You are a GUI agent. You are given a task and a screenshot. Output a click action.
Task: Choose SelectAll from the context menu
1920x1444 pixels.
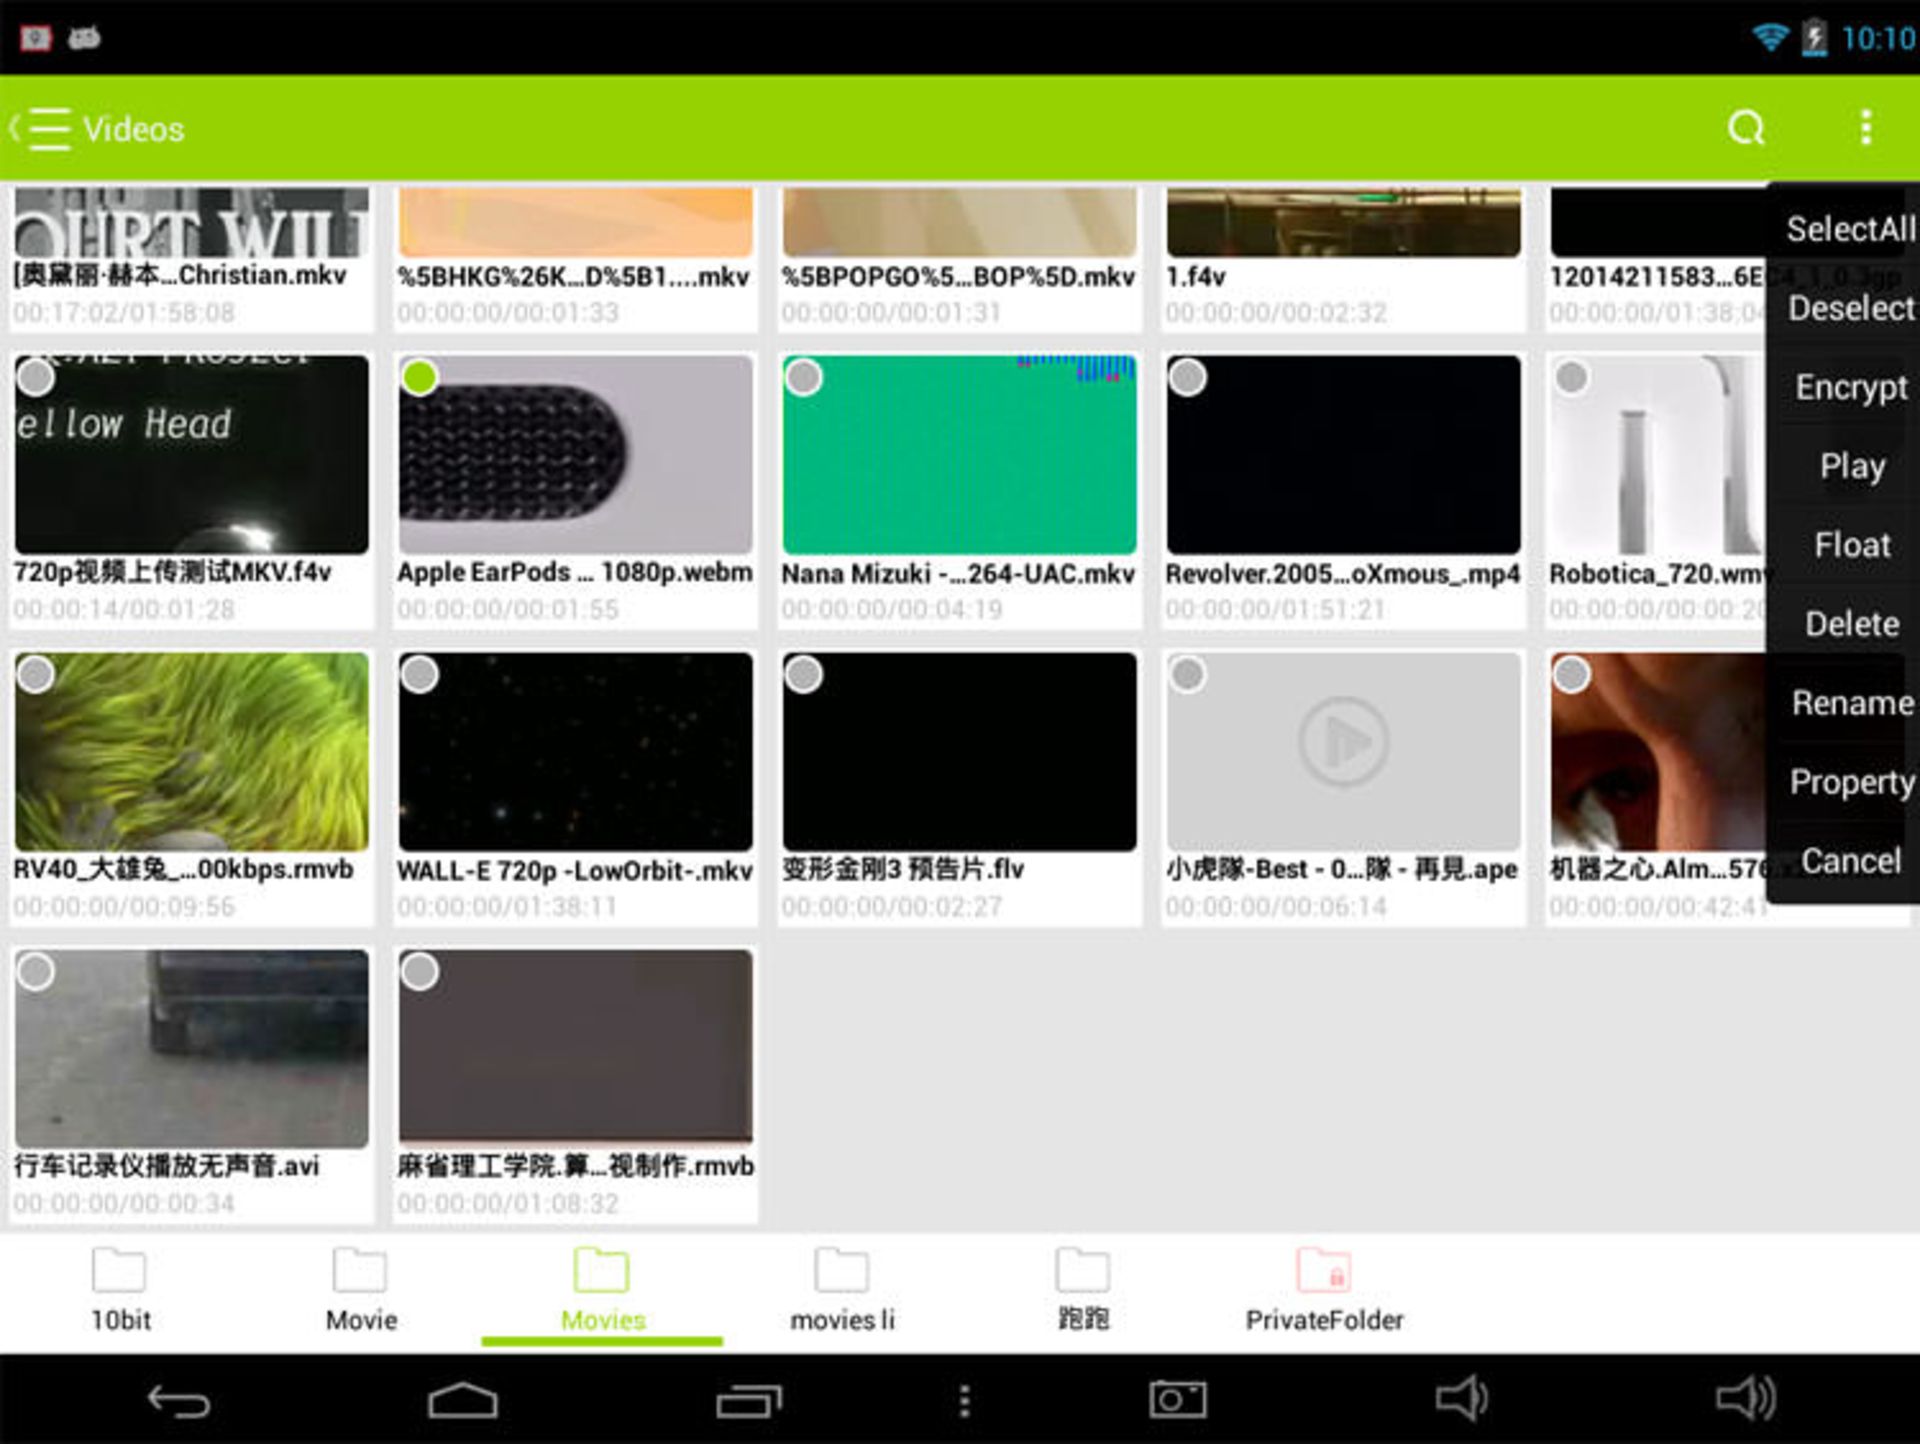[x=1848, y=228]
